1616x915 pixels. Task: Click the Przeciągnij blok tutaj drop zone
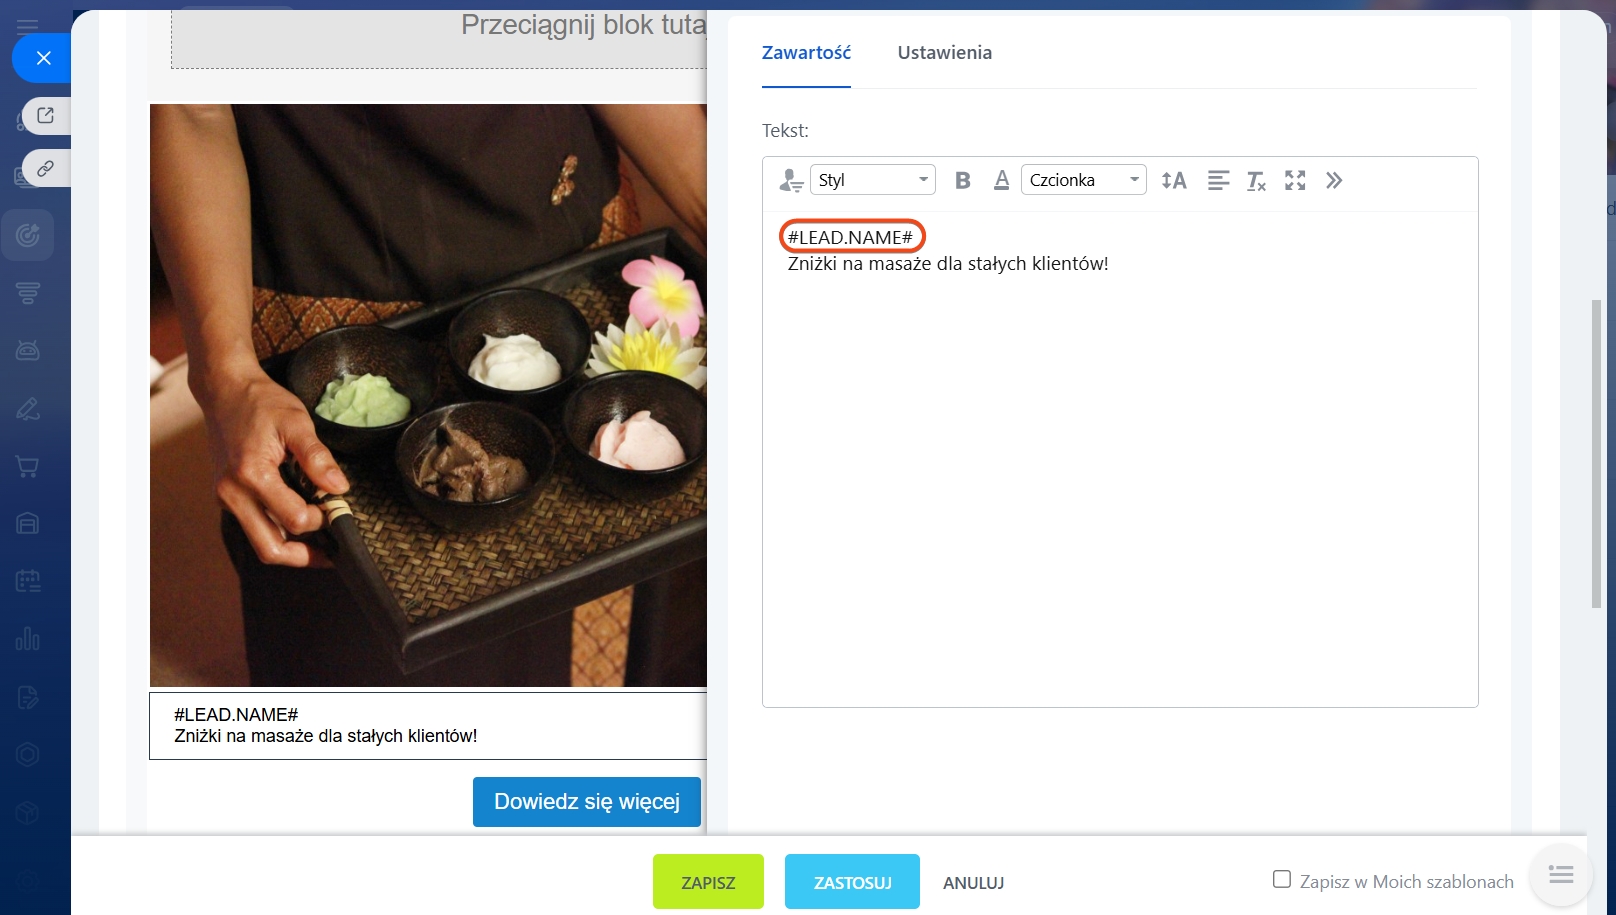439,39
